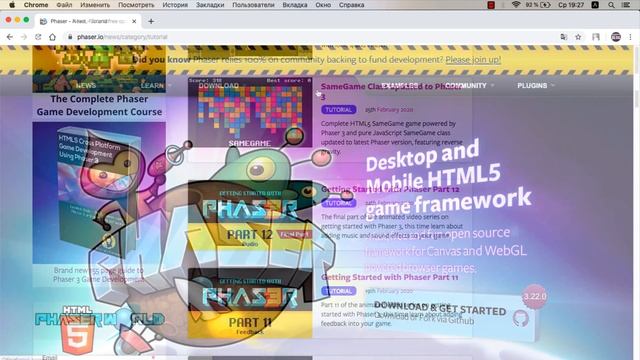This screenshot has height=360, width=640.
Task: Open the keyboard input source icon
Action: [x=595, y=5]
